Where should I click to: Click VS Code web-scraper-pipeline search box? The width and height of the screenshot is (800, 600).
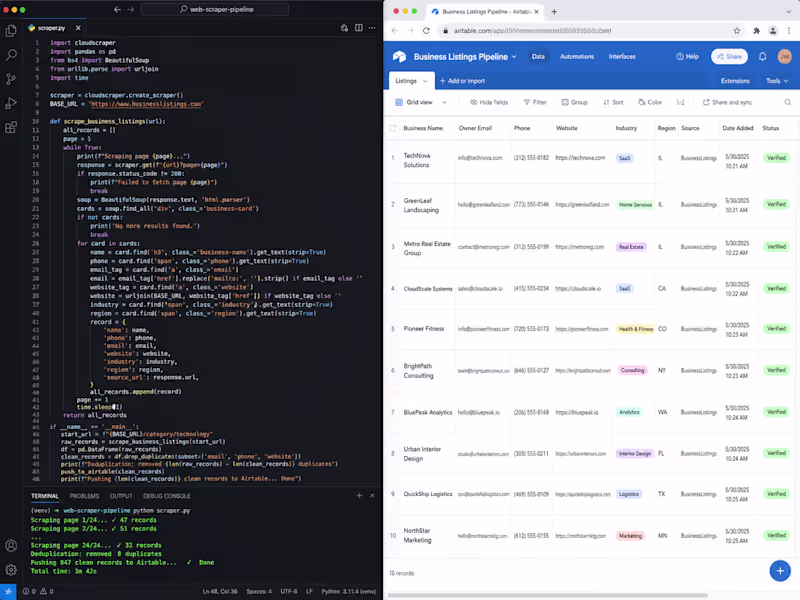coord(215,9)
